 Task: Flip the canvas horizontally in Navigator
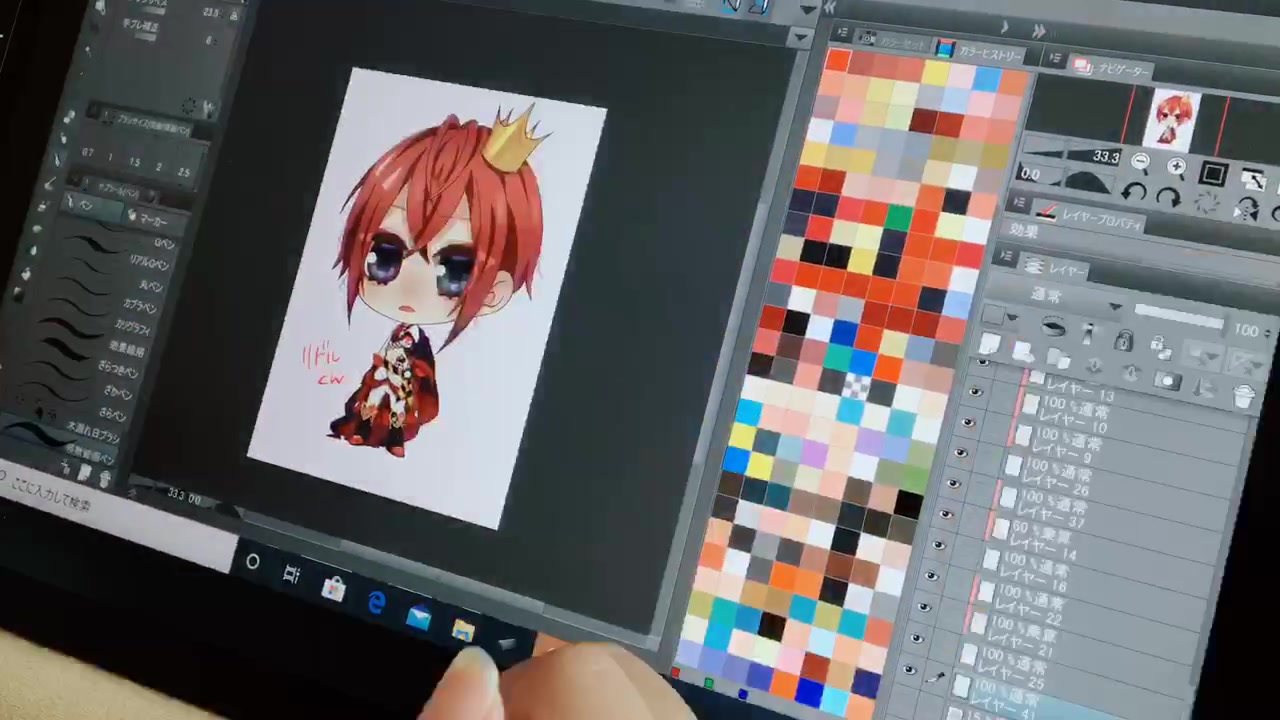pyautogui.click(x=1246, y=209)
